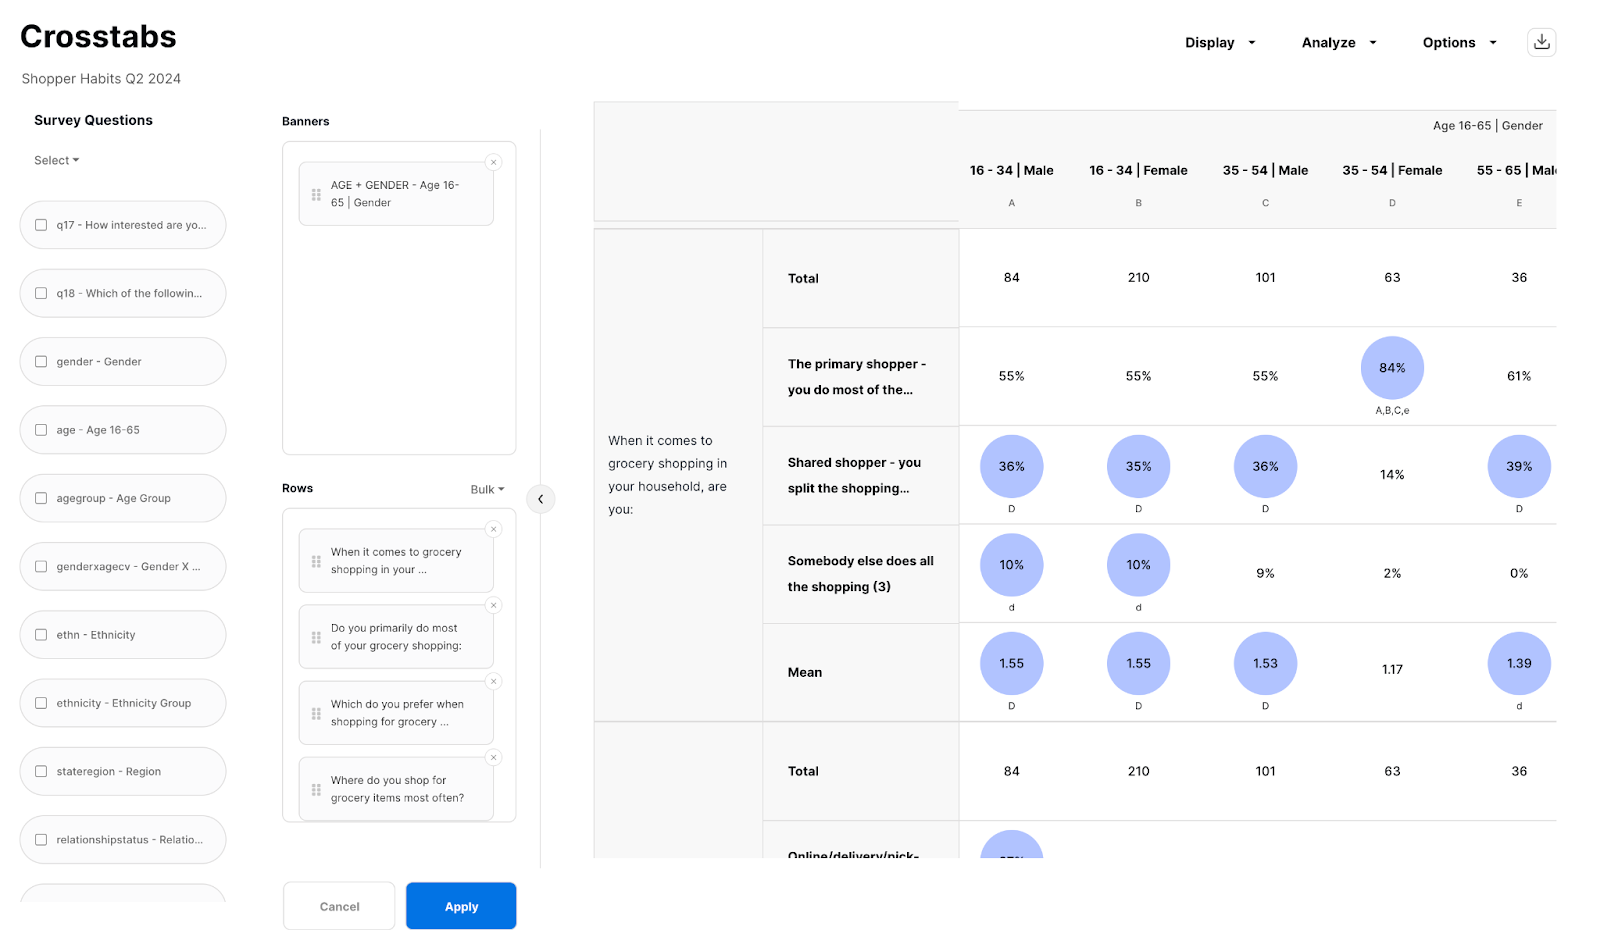Open the Analyze menu
1600x930 pixels.
tap(1338, 43)
